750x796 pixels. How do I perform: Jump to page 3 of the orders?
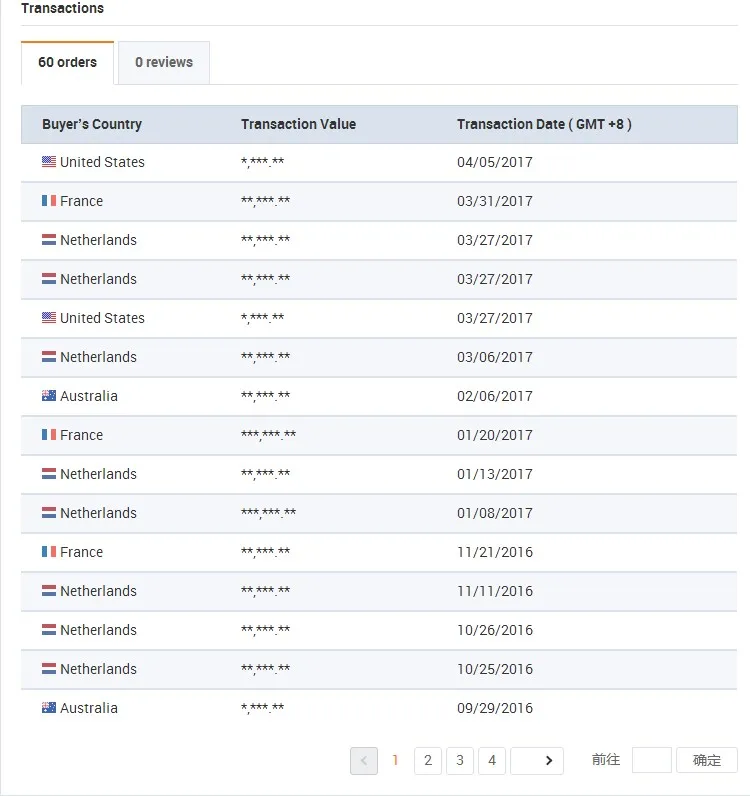point(460,761)
